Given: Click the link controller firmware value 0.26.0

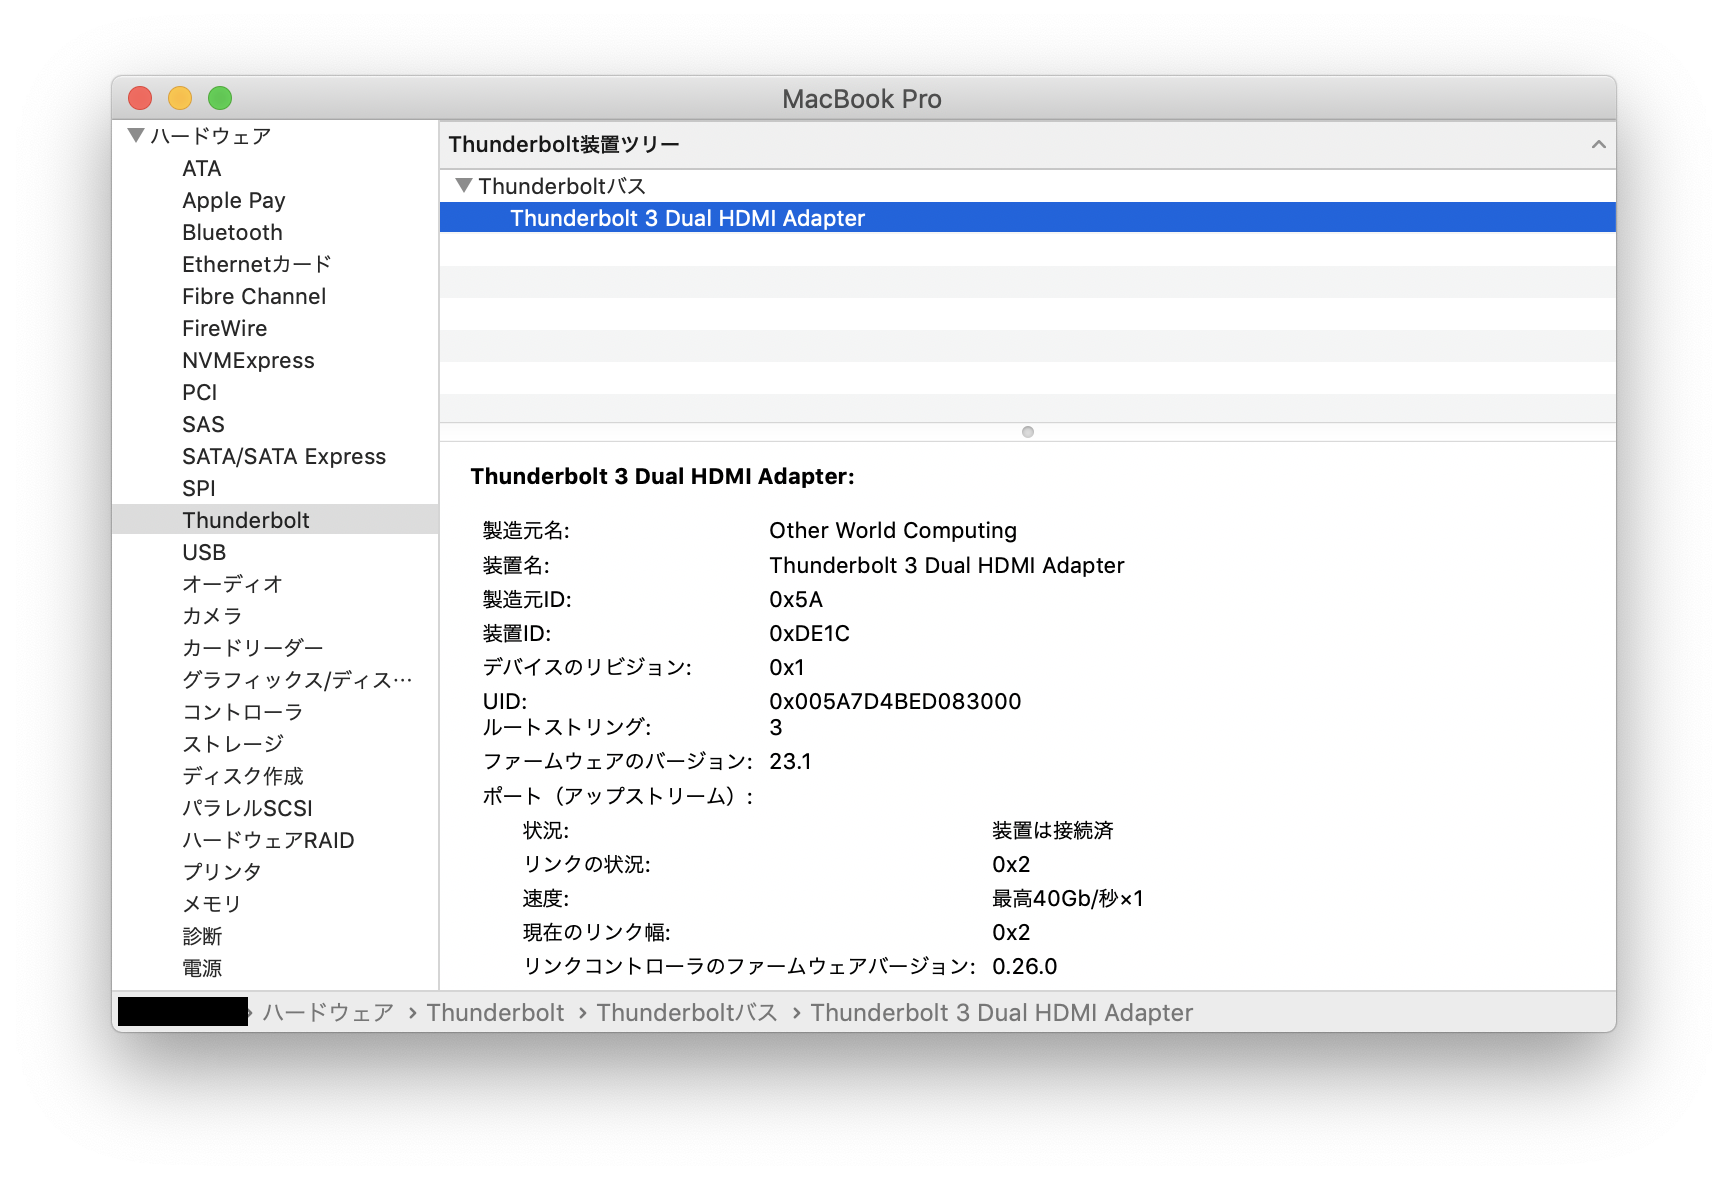Looking at the screenshot, I should tap(1024, 966).
